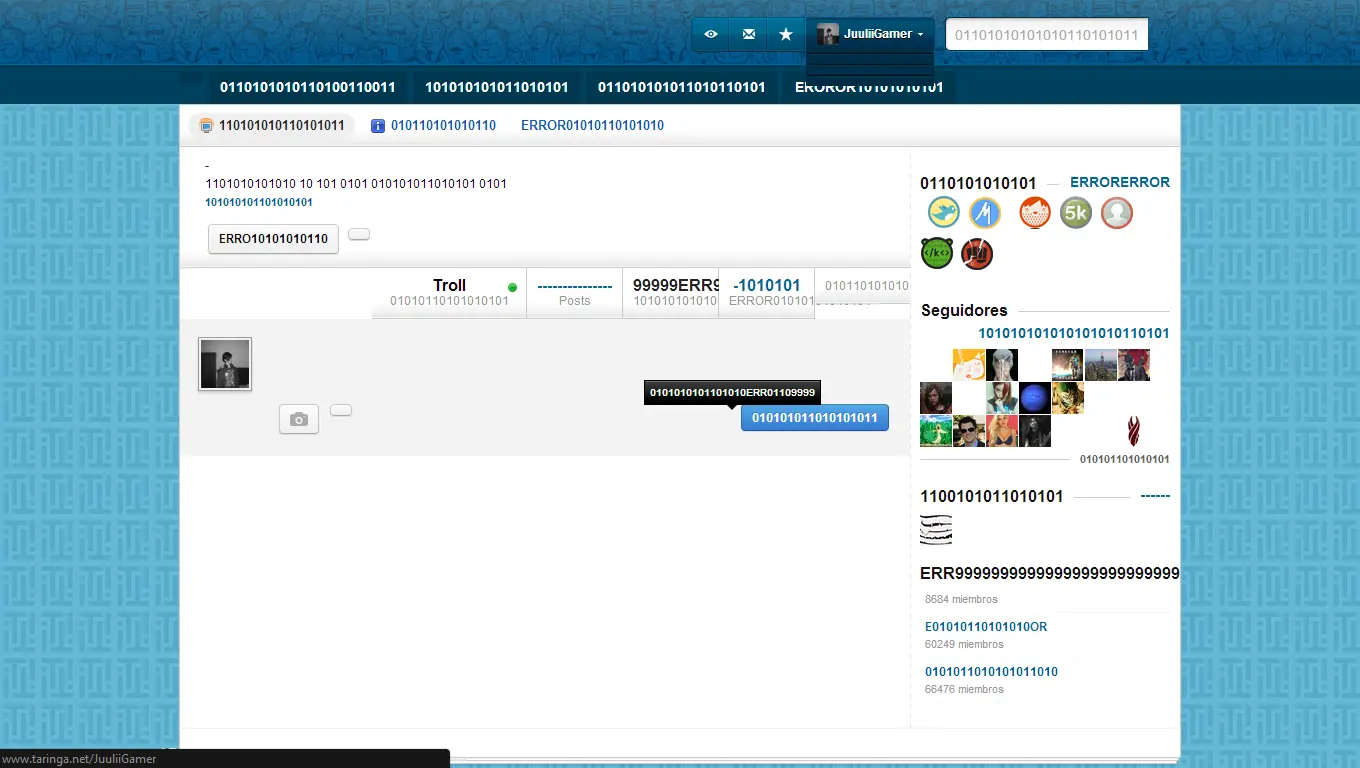1360x768 pixels.
Task: Open the star favorites icon
Action: click(x=786, y=34)
